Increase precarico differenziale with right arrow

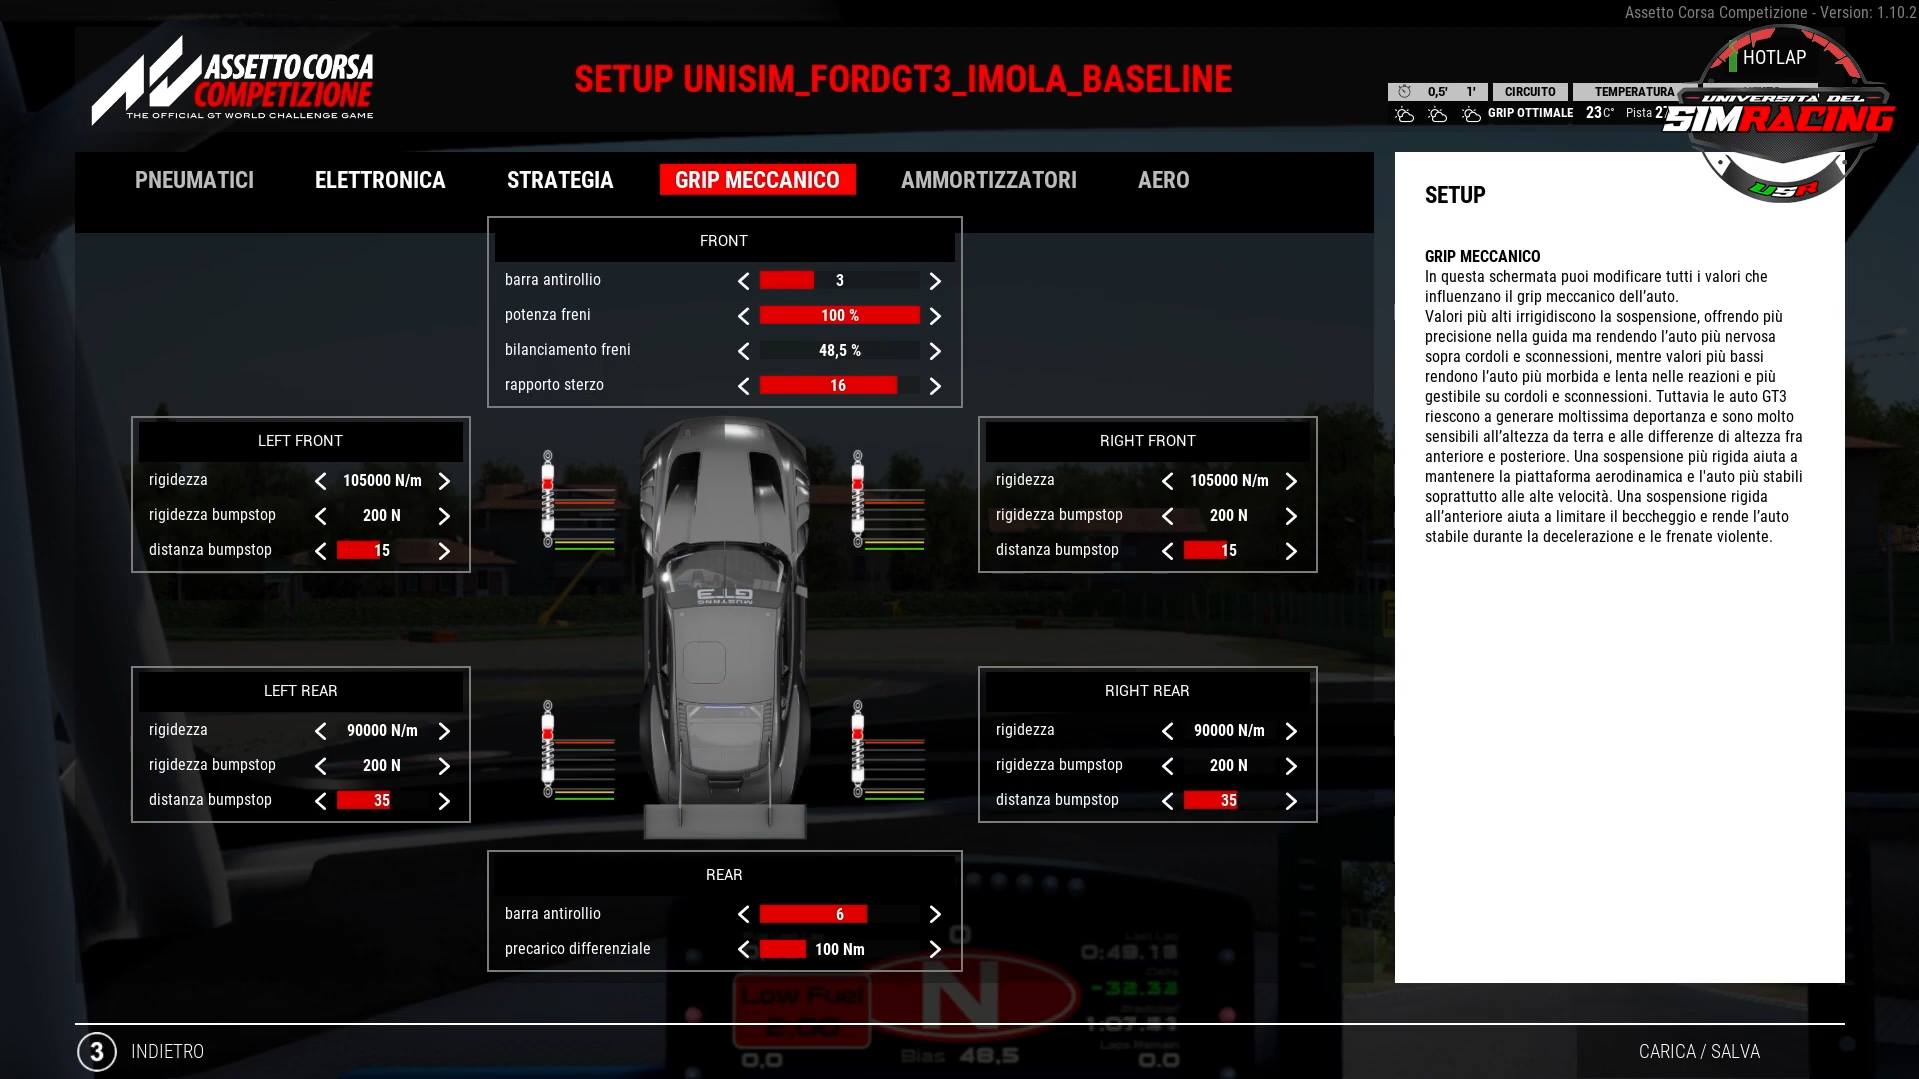click(934, 949)
